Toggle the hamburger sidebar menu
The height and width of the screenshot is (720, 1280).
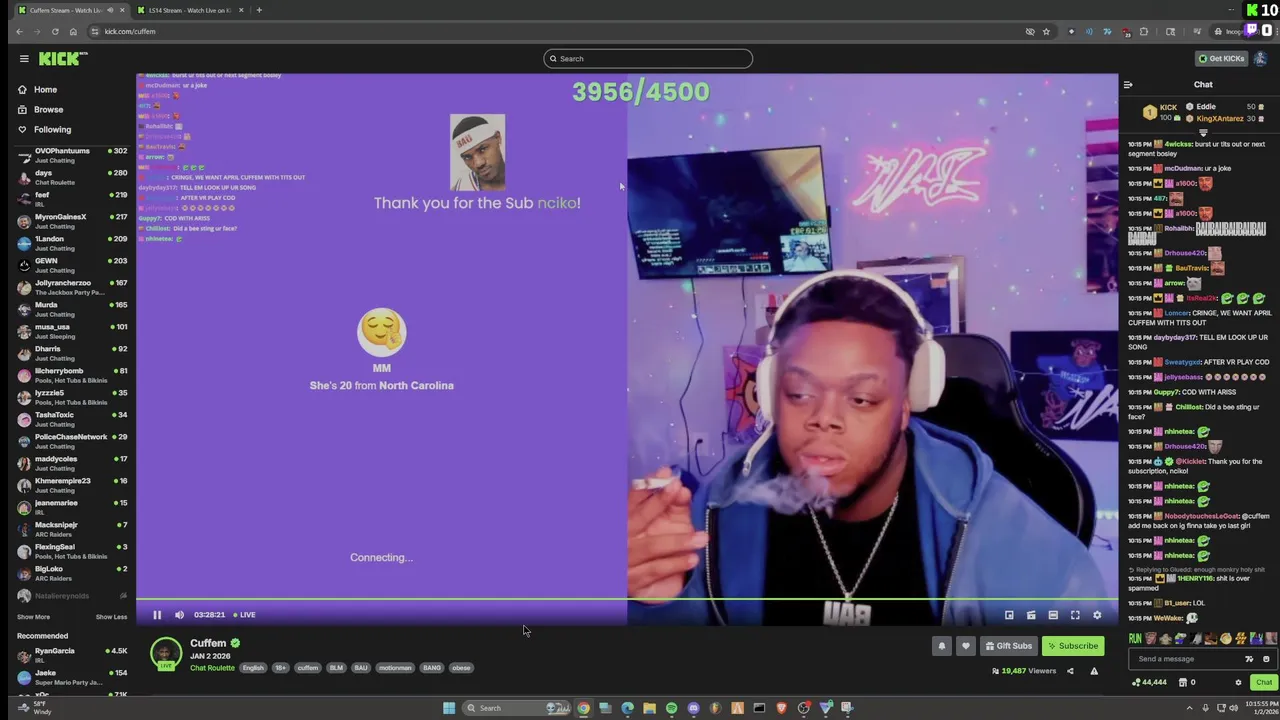24,58
